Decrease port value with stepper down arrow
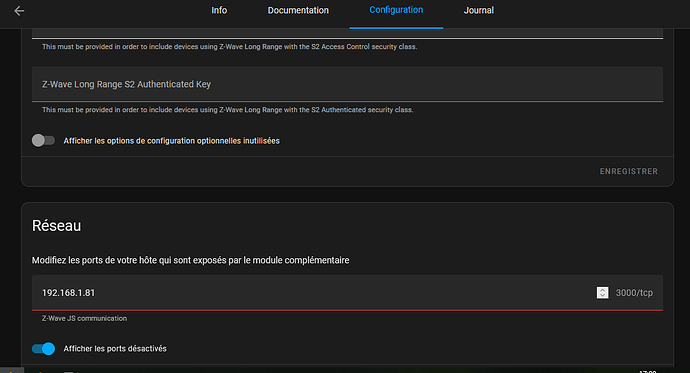Screen dimensions: 690x373 pyautogui.click(x=602, y=296)
